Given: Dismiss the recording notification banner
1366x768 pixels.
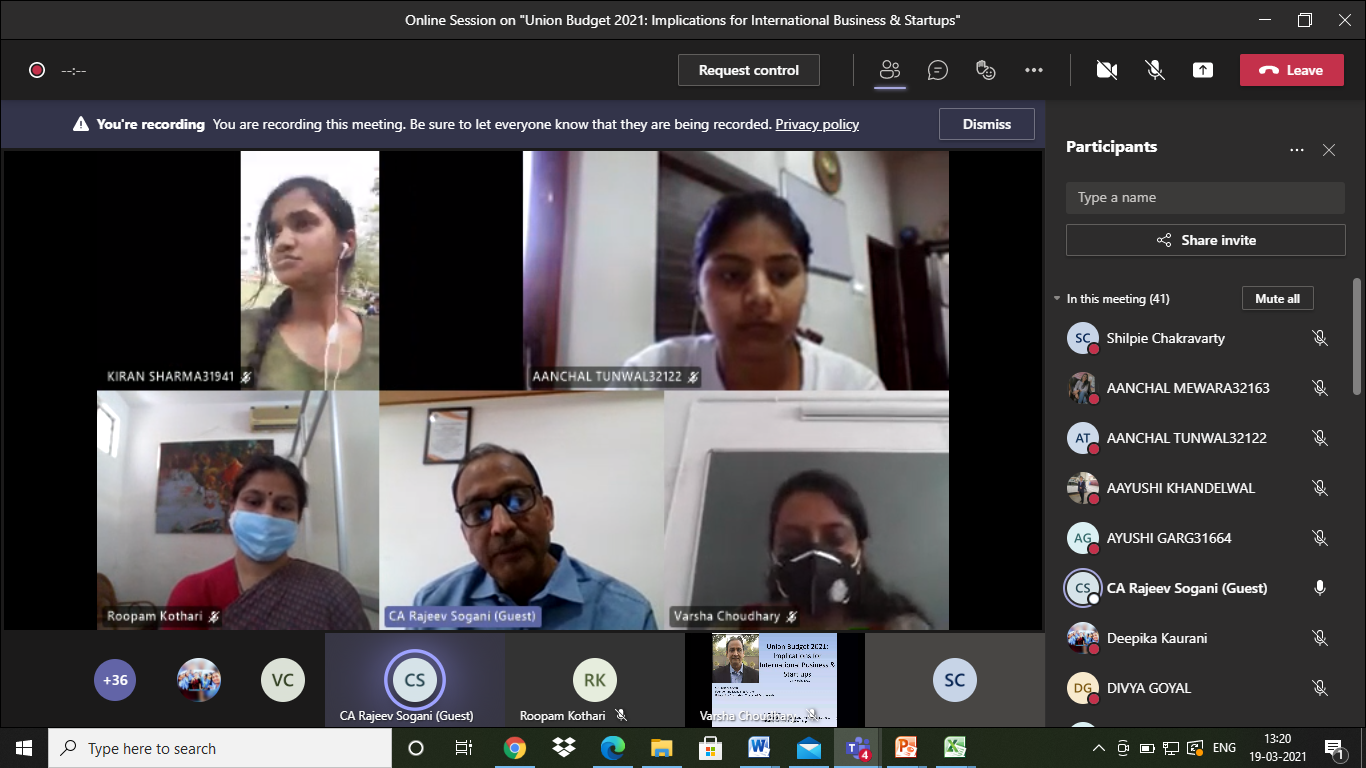Looking at the screenshot, I should 986,124.
